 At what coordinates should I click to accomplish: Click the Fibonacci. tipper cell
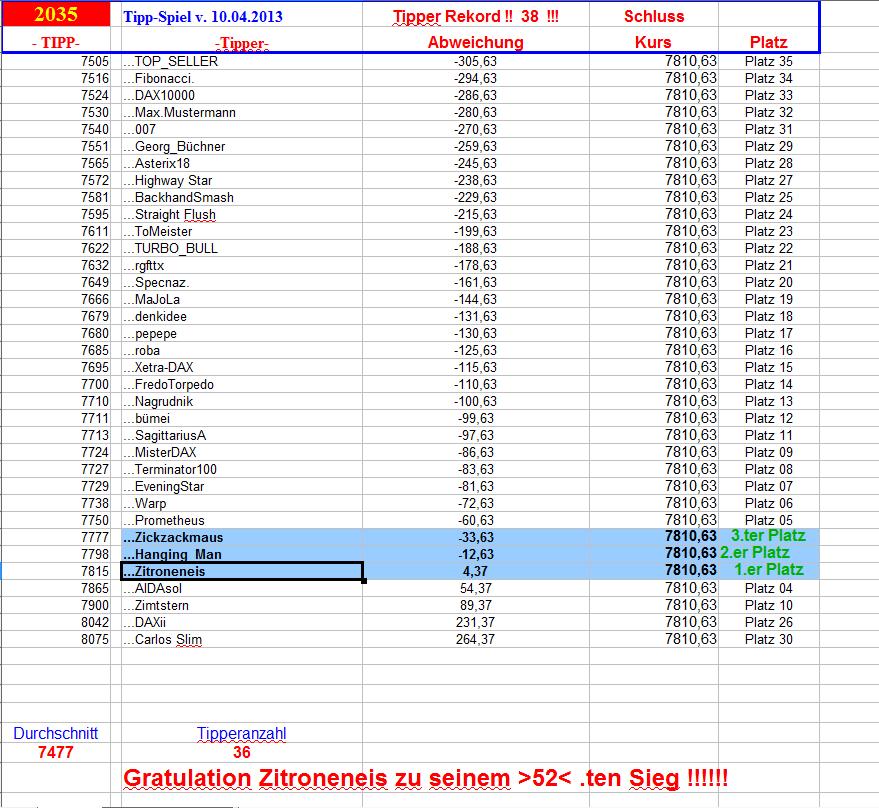[242, 79]
